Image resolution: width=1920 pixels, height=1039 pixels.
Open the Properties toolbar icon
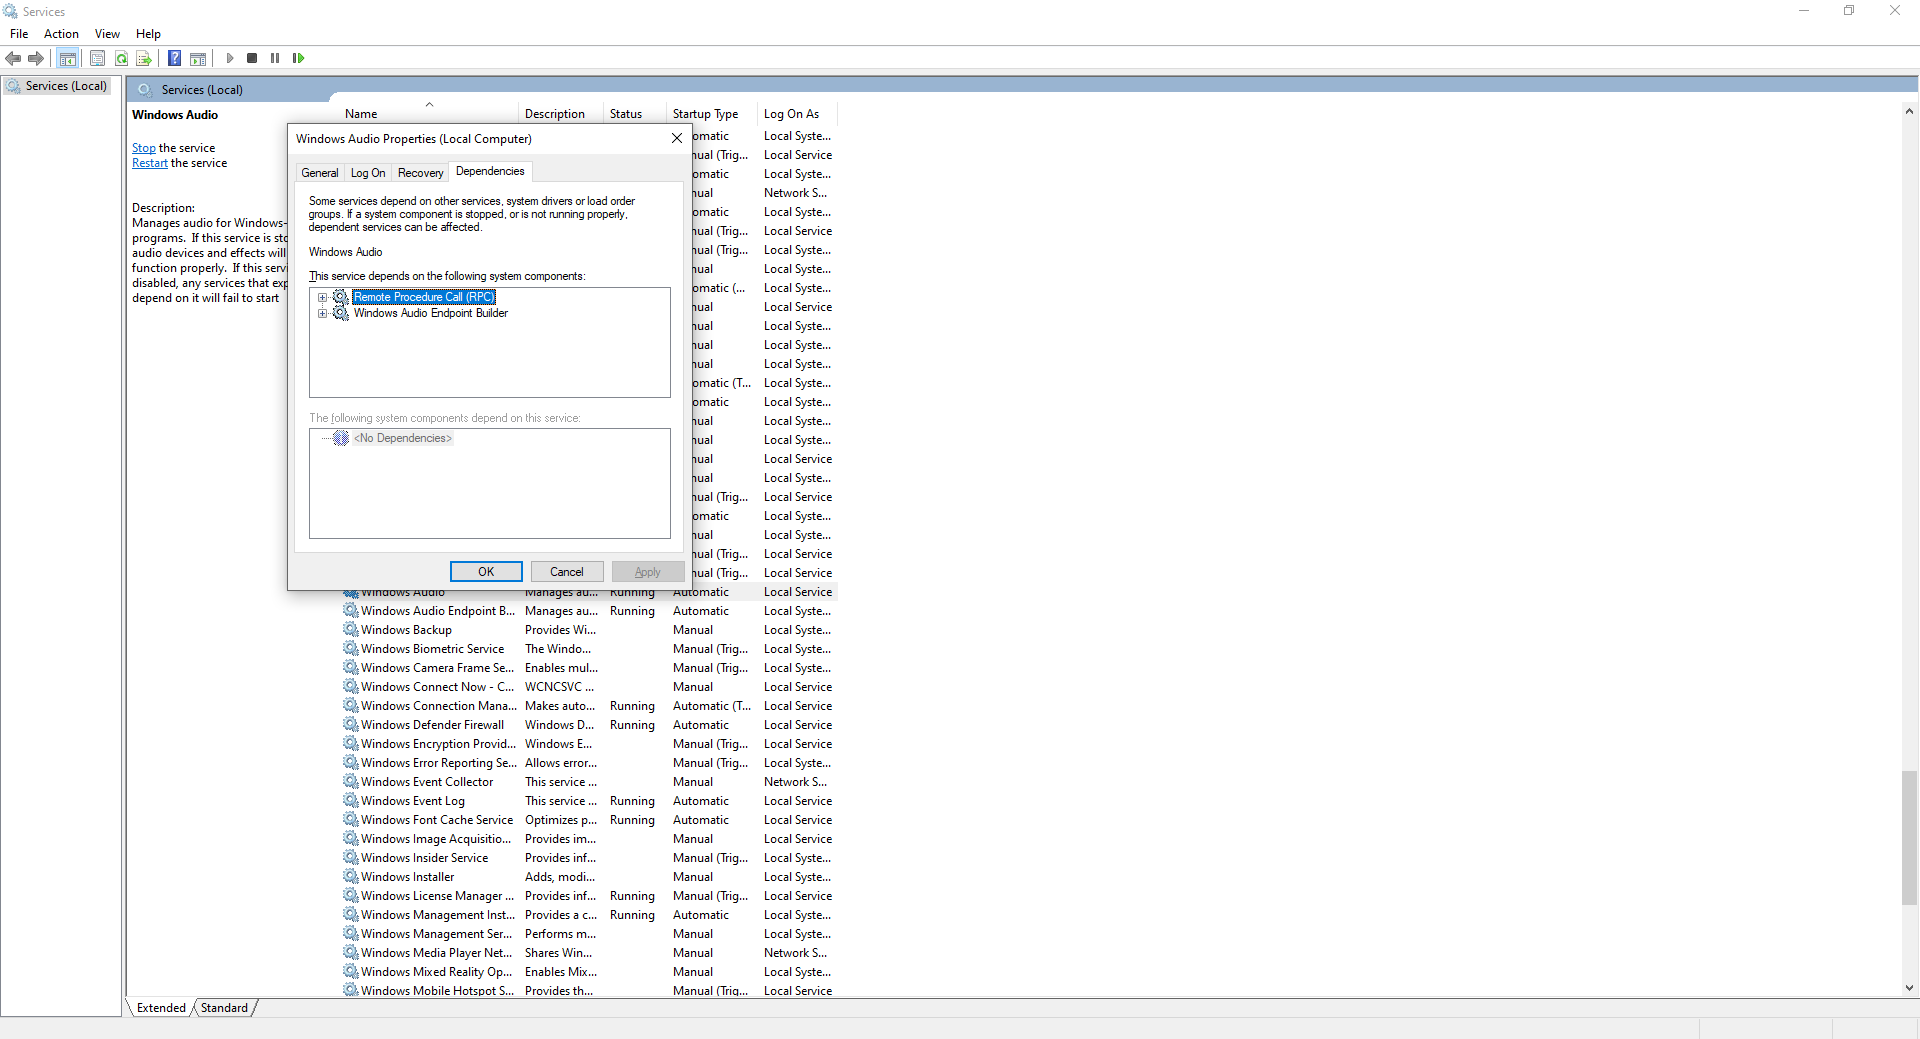coord(97,58)
